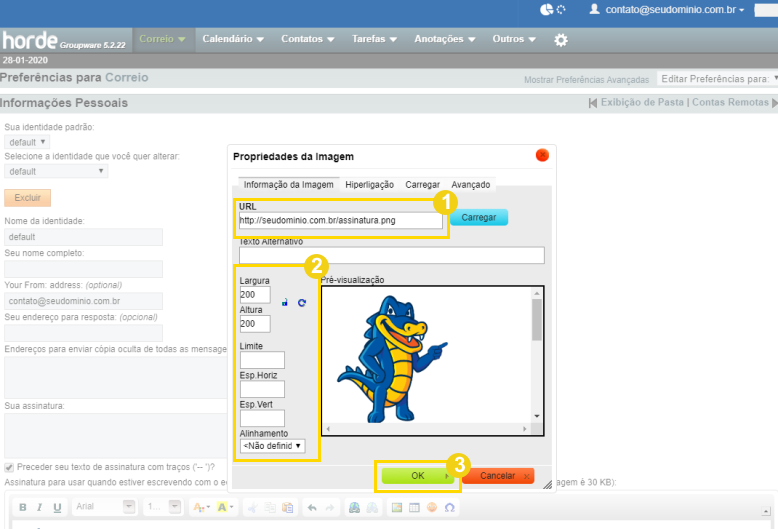Open the Correio menu
This screenshot has height=529, width=778.
(x=162, y=39)
